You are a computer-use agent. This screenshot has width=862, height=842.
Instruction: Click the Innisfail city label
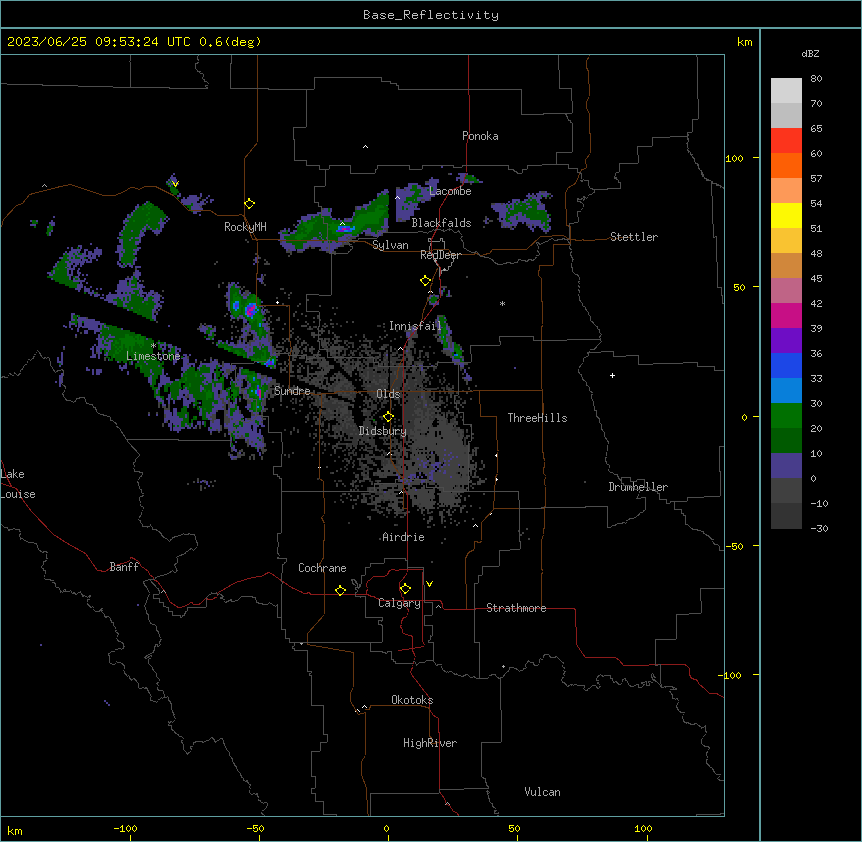tap(415, 326)
